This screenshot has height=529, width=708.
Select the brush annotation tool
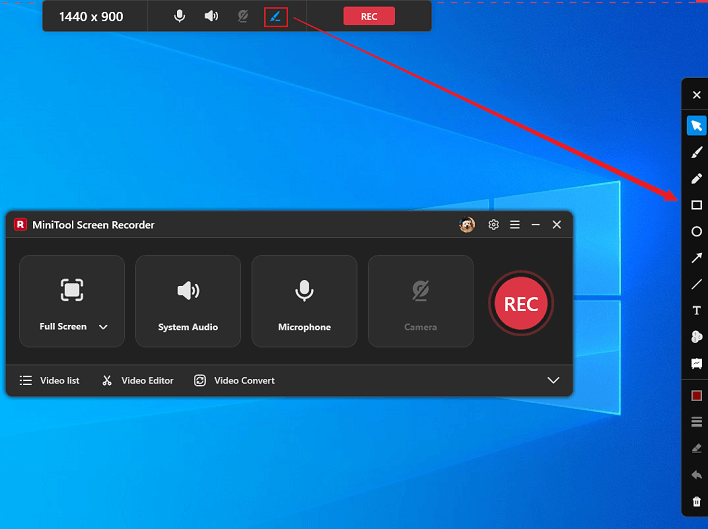pos(696,152)
